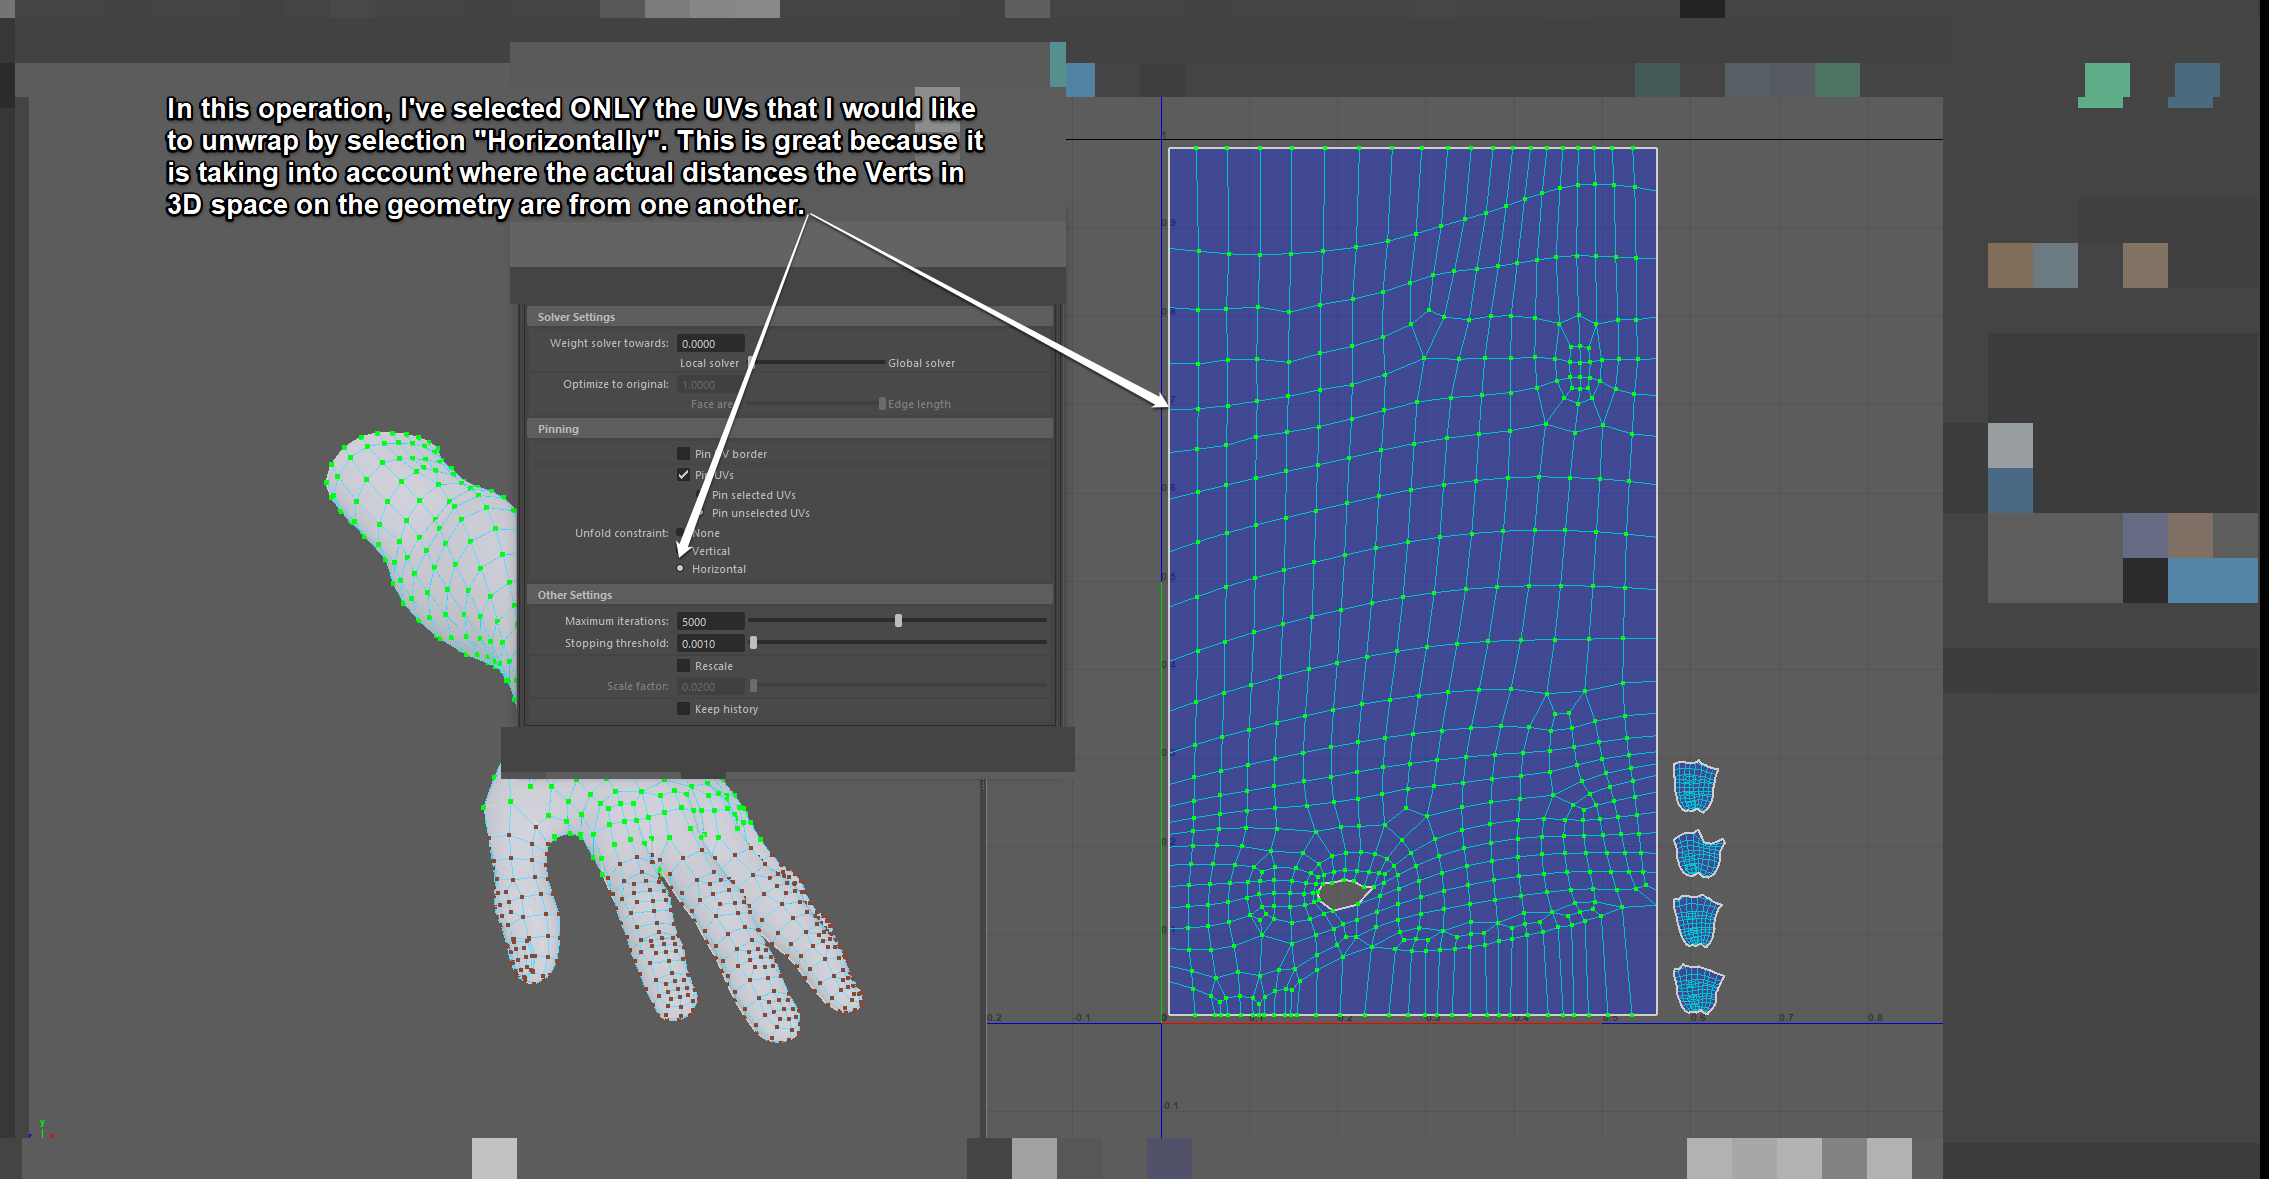Image resolution: width=2269 pixels, height=1179 pixels.
Task: Collapse the Solver Settings section
Action: [x=790, y=317]
